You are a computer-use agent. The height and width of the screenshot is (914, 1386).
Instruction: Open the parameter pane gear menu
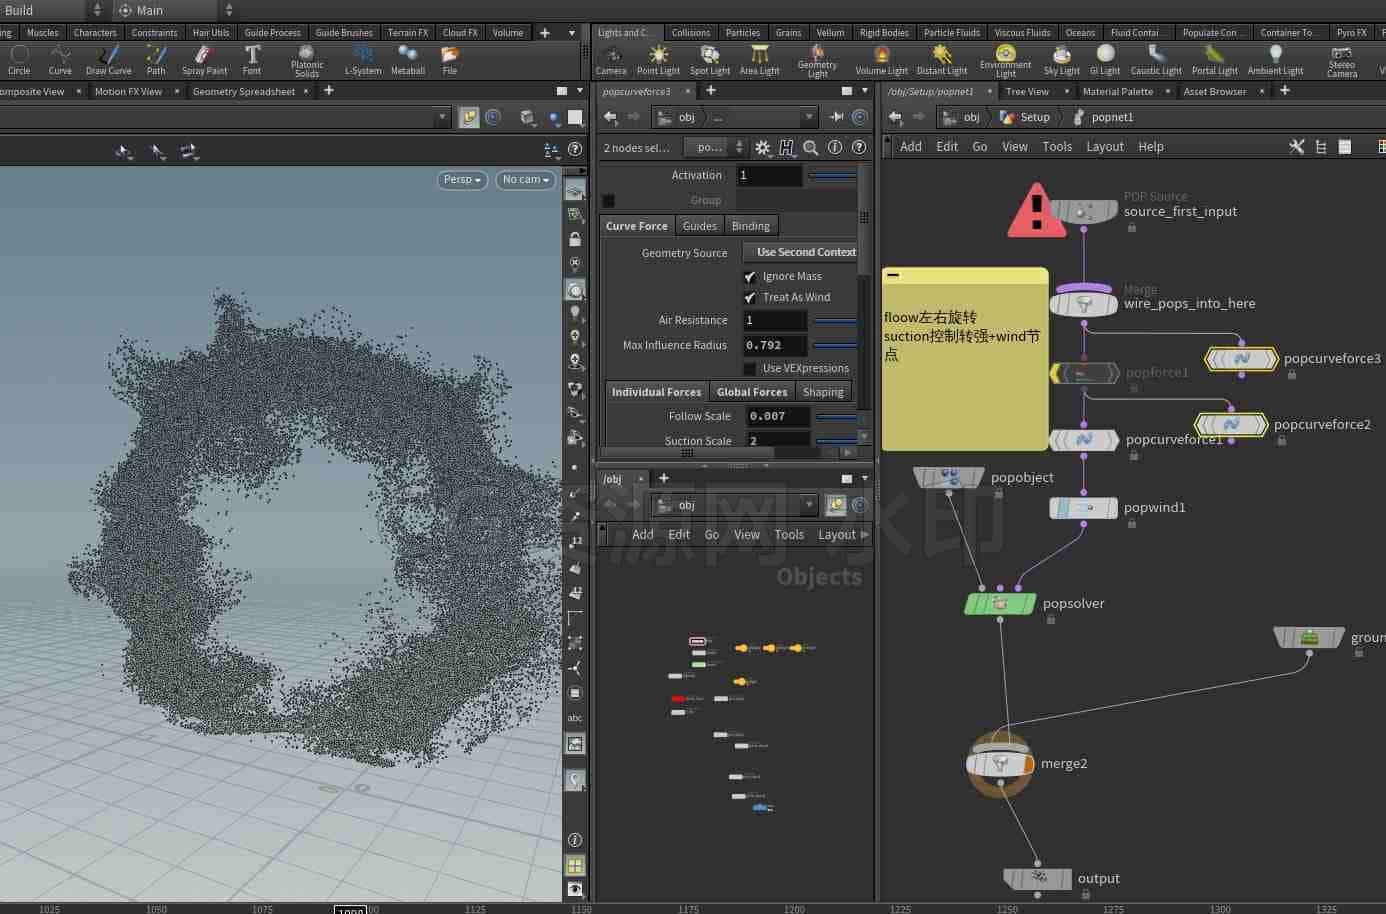click(763, 147)
